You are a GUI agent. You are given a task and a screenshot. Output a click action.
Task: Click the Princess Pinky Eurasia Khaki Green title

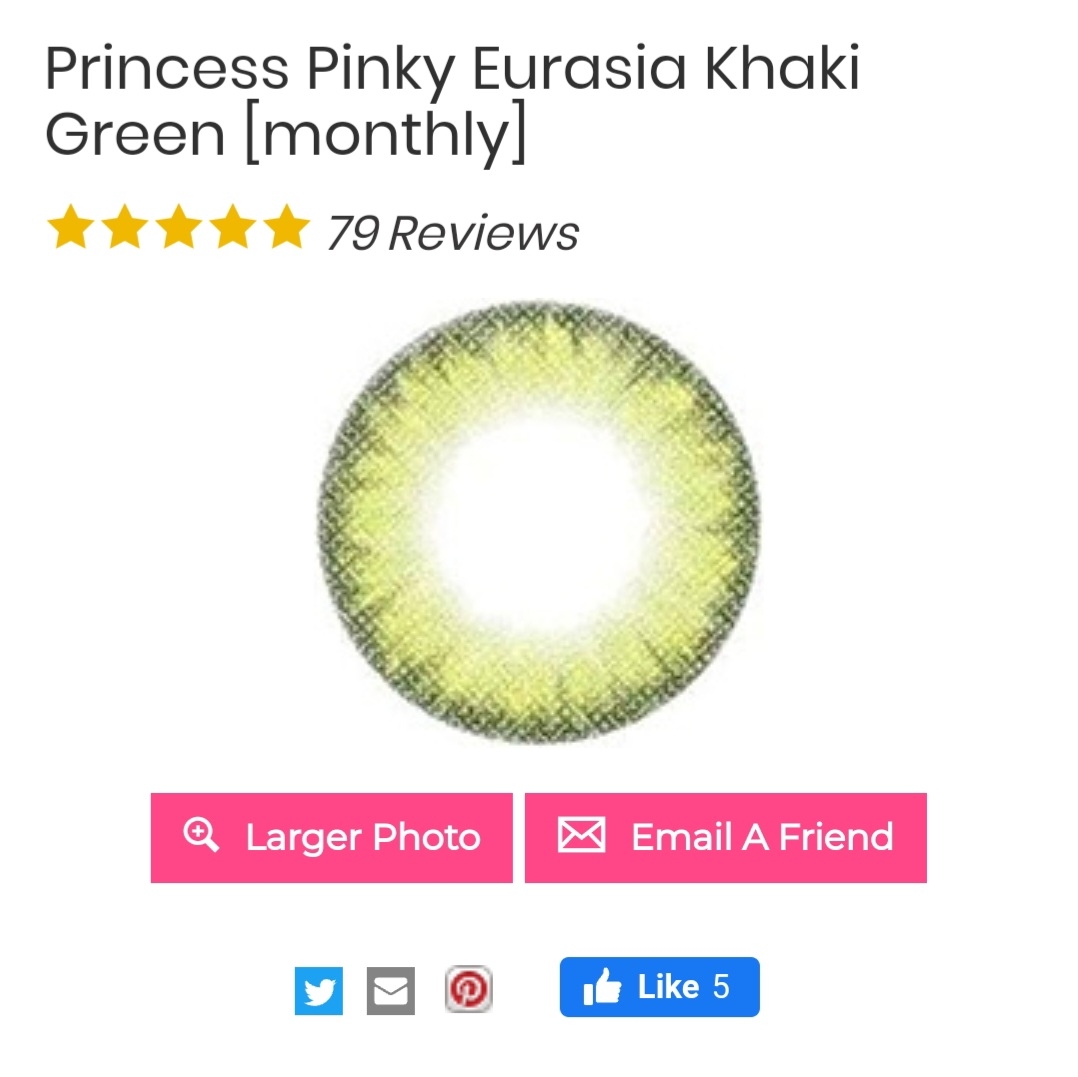tap(452, 100)
